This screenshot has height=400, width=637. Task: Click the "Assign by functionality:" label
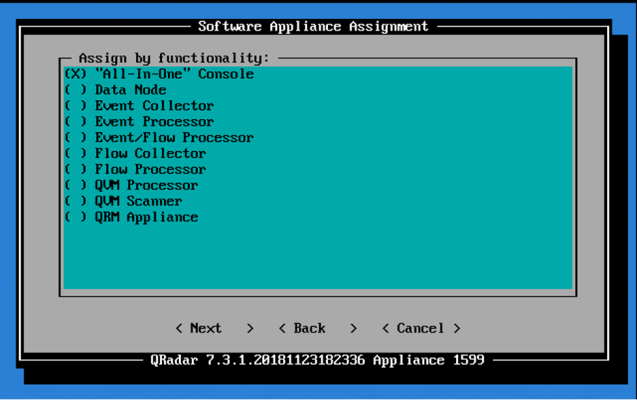(x=174, y=58)
